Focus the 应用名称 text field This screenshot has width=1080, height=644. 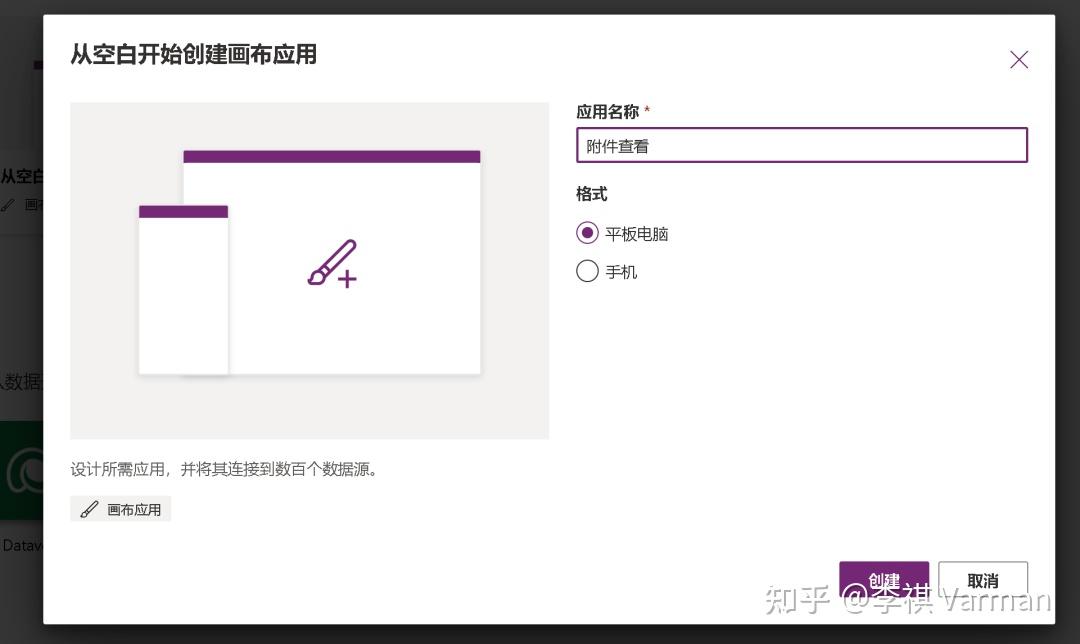802,145
